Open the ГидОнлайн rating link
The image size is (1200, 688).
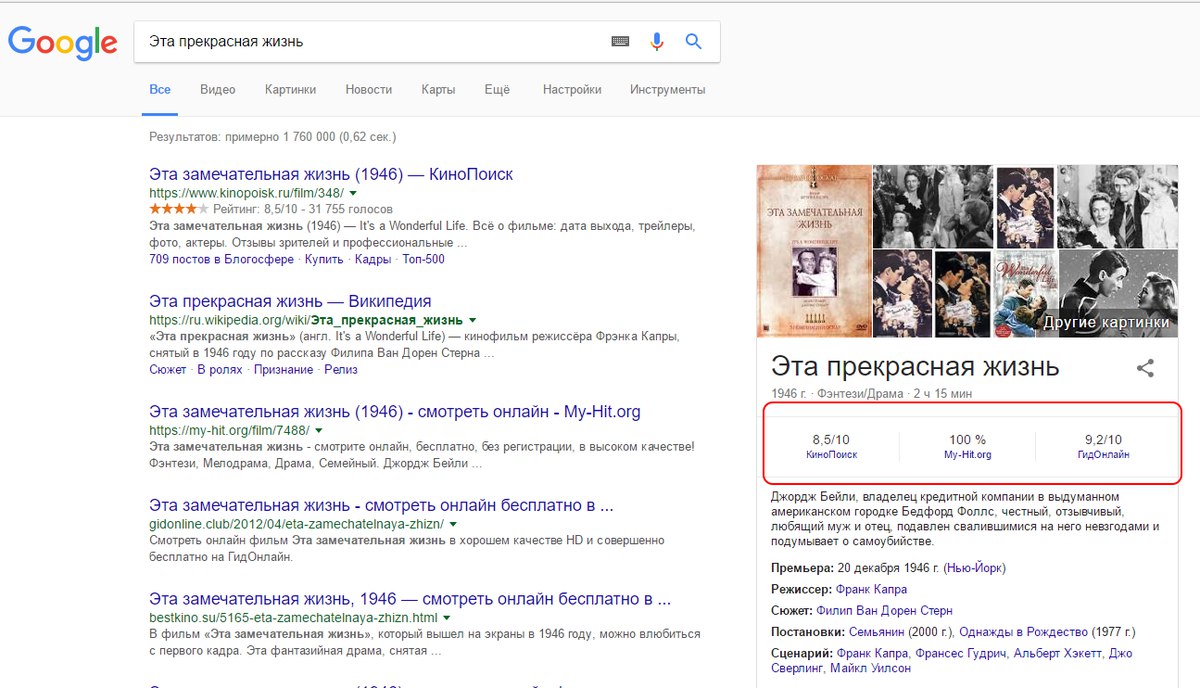[x=1103, y=454]
